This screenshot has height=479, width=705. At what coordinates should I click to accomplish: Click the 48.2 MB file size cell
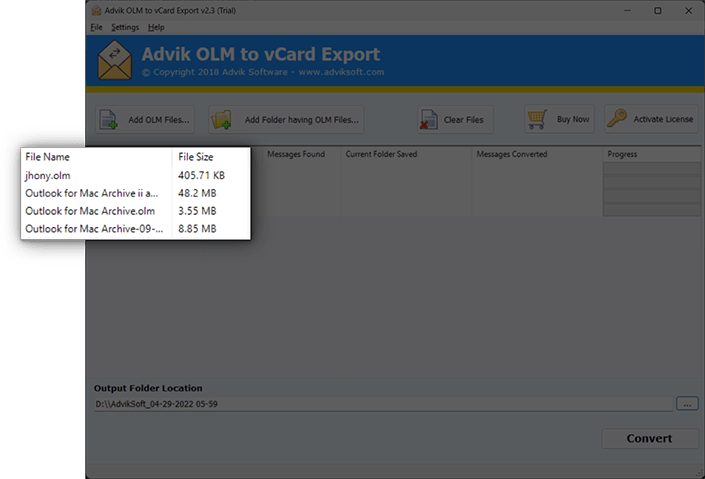click(x=197, y=193)
